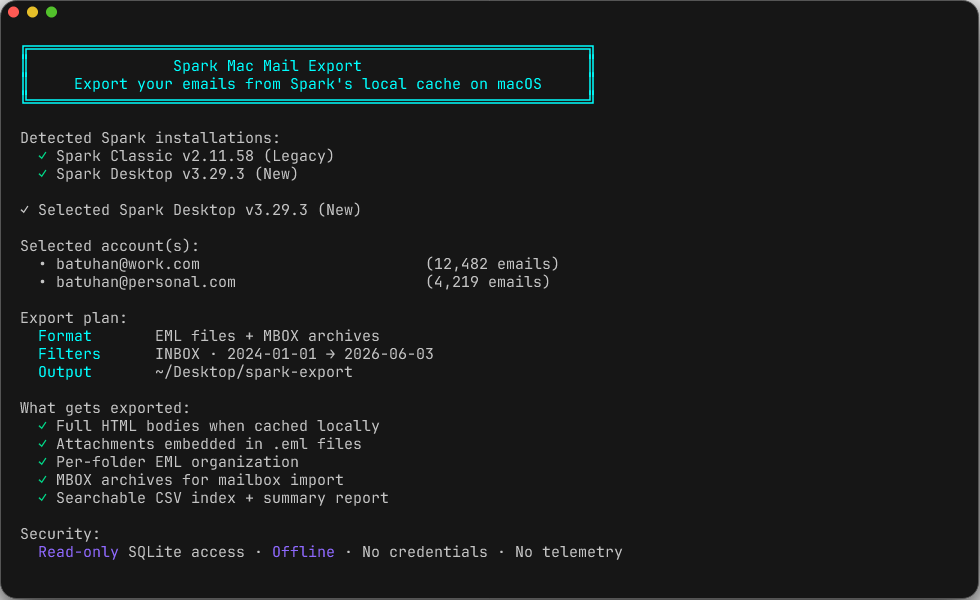
Task: Click the Output label in export plan
Action: pos(65,372)
